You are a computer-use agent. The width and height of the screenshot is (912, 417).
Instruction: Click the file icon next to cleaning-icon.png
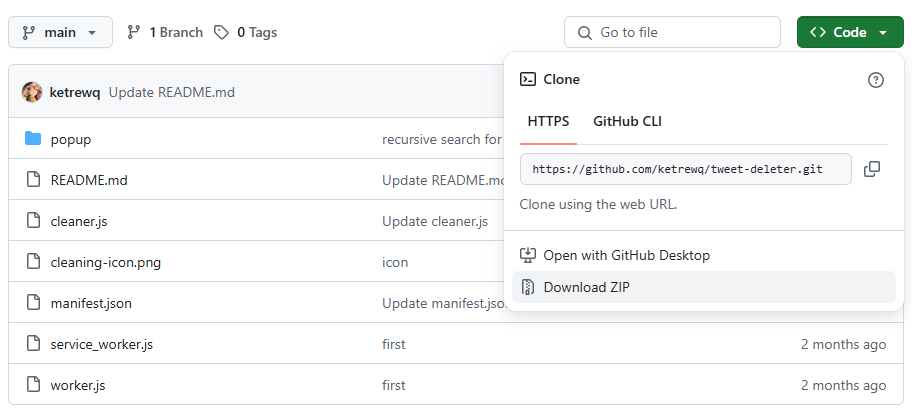click(34, 262)
